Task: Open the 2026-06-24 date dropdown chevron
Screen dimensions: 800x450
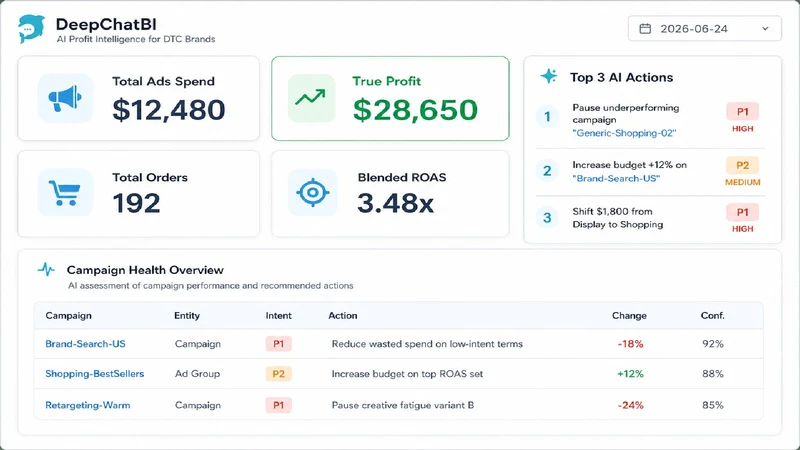Action: point(765,29)
